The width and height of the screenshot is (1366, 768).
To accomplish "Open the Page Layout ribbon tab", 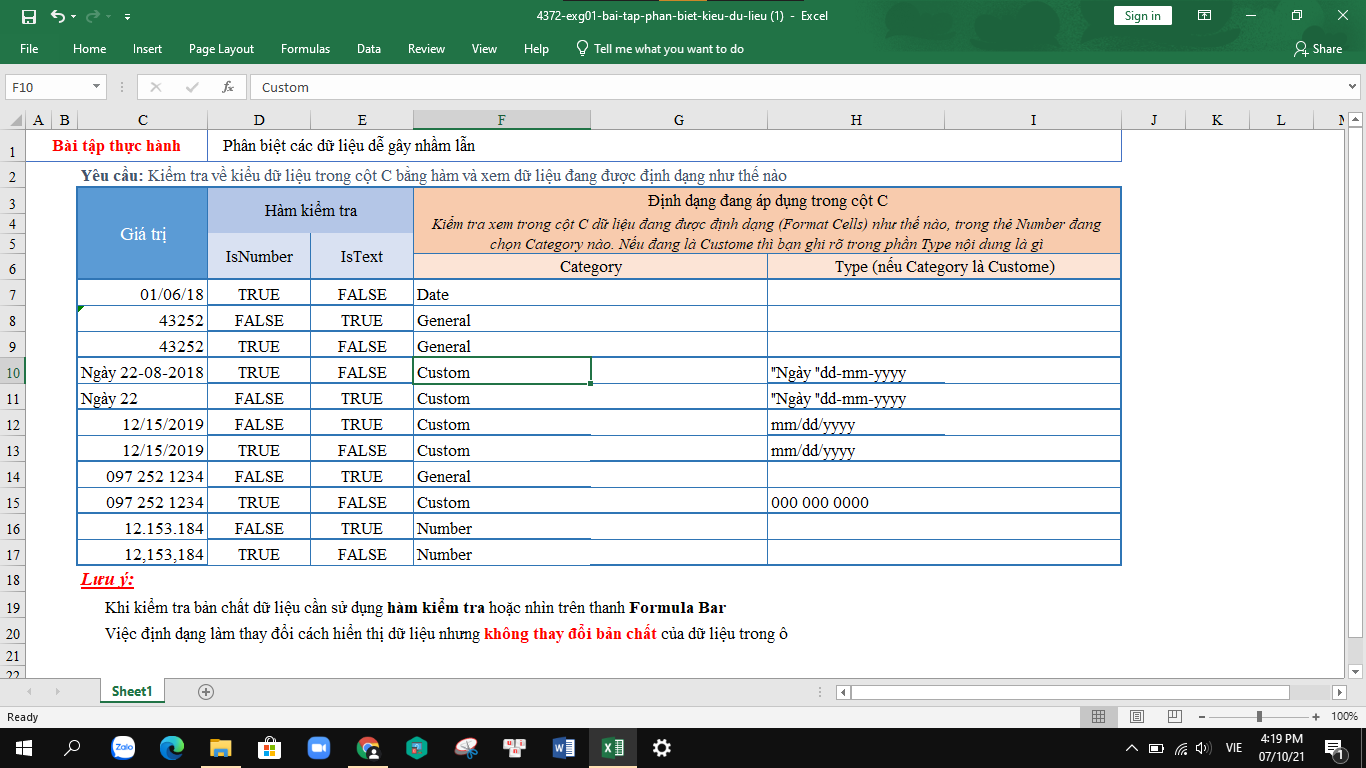I will (221, 49).
